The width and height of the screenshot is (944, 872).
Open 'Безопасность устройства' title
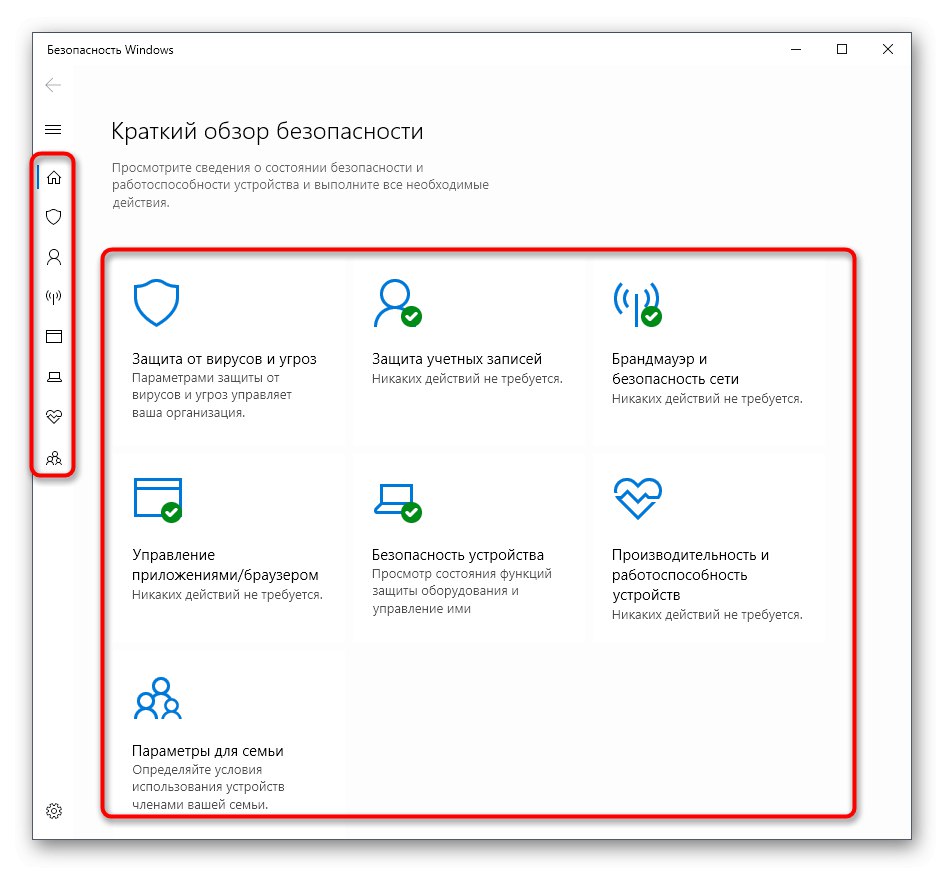(x=458, y=555)
